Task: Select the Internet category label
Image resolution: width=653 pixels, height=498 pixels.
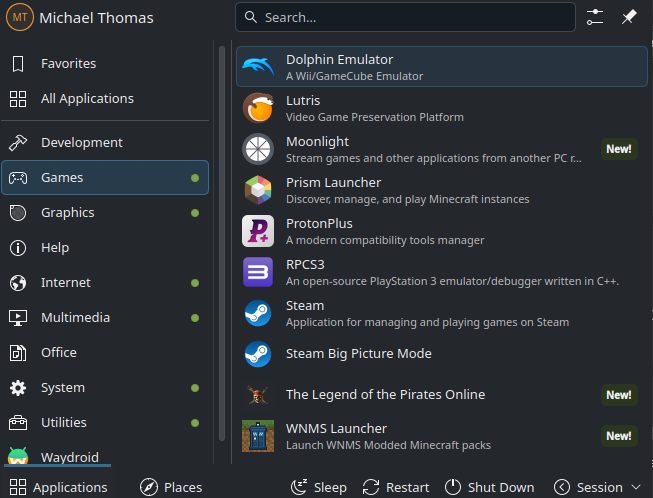Action: 66,283
